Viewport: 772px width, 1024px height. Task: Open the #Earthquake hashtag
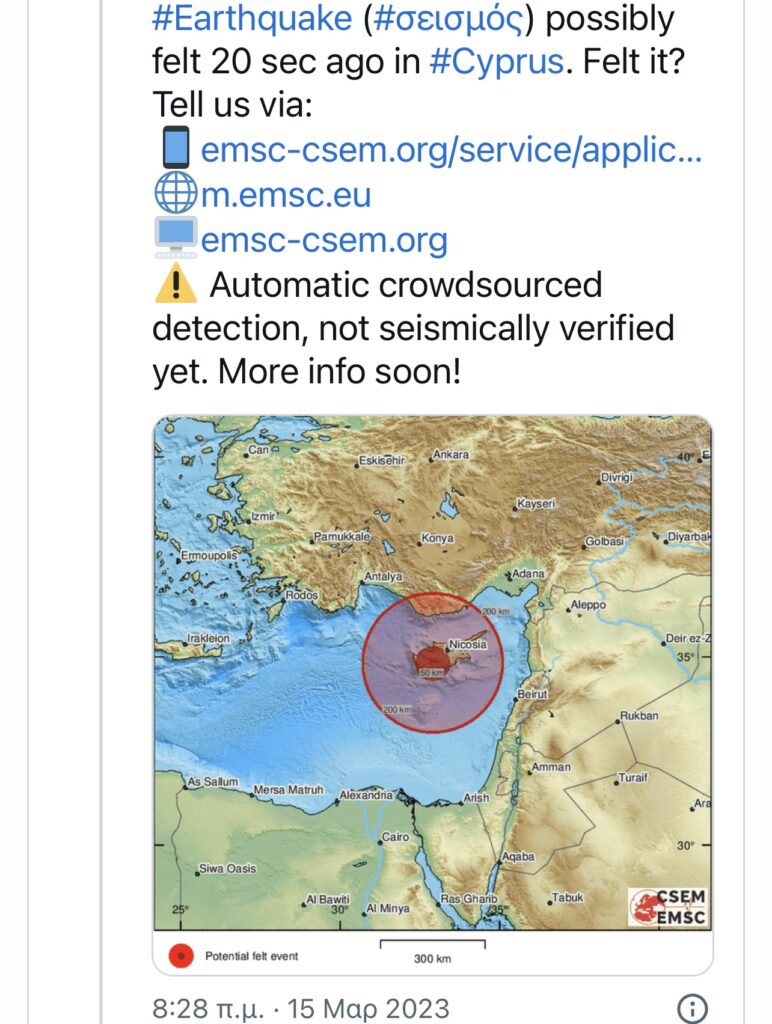(x=252, y=18)
